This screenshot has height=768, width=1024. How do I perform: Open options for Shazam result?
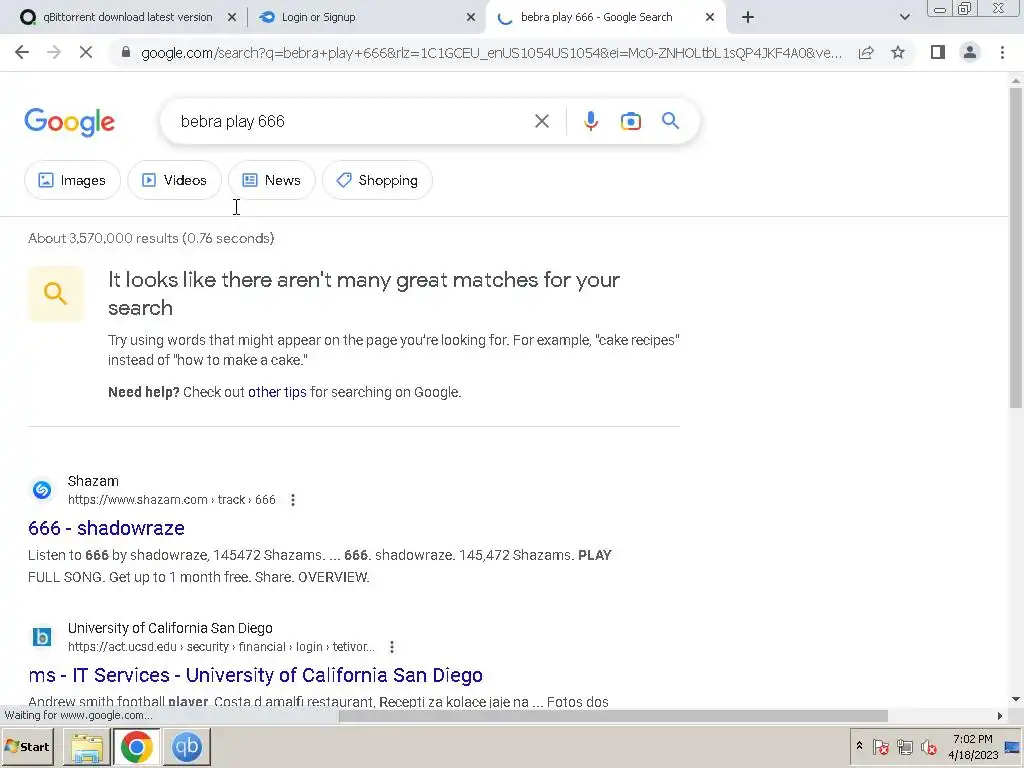[x=293, y=500]
